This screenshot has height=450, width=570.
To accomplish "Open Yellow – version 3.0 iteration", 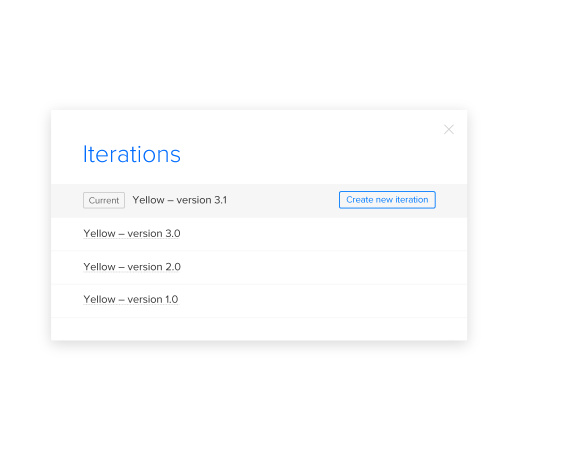I will (132, 233).
